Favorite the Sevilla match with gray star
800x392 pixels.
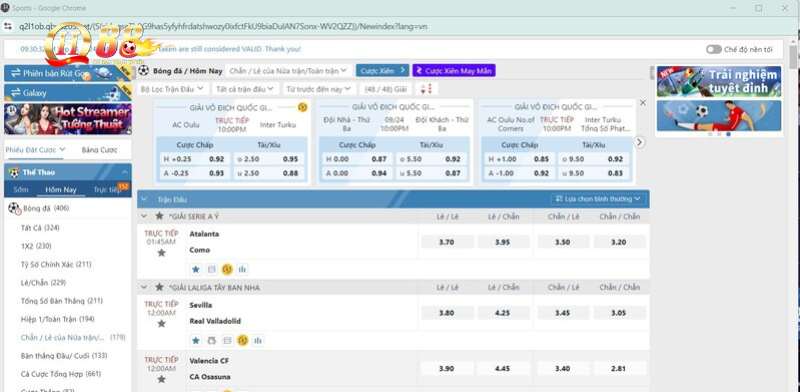pos(161,324)
